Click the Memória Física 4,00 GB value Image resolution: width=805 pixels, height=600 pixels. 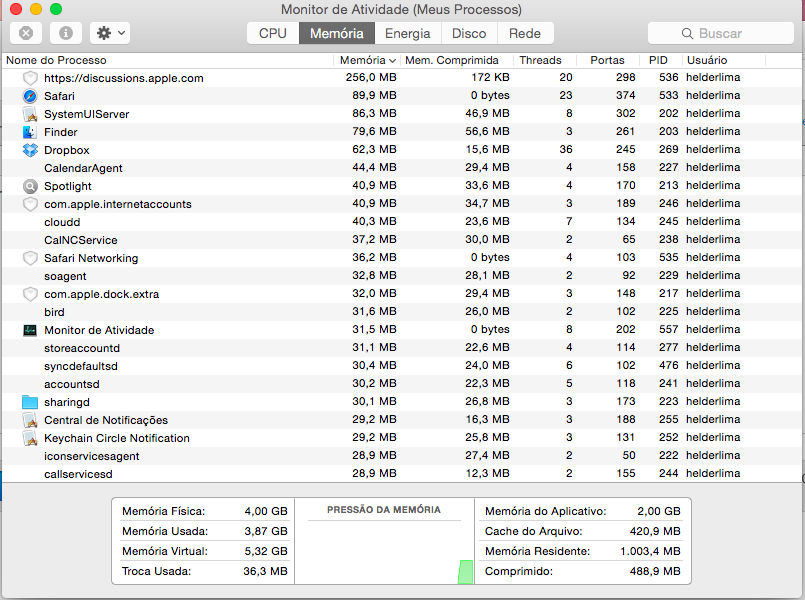(266, 511)
